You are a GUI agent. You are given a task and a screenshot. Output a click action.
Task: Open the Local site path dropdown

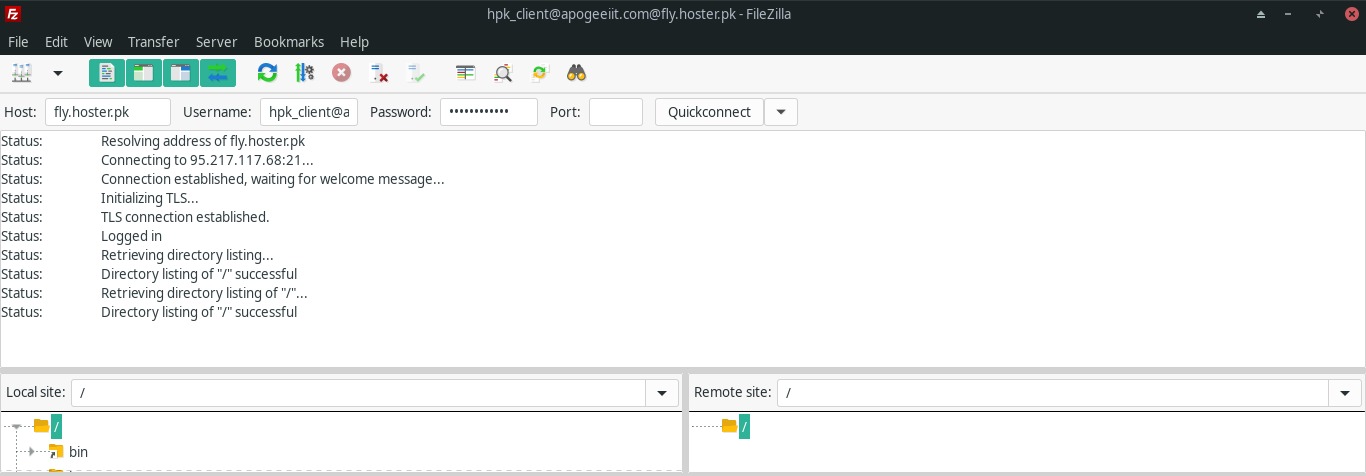tap(662, 393)
